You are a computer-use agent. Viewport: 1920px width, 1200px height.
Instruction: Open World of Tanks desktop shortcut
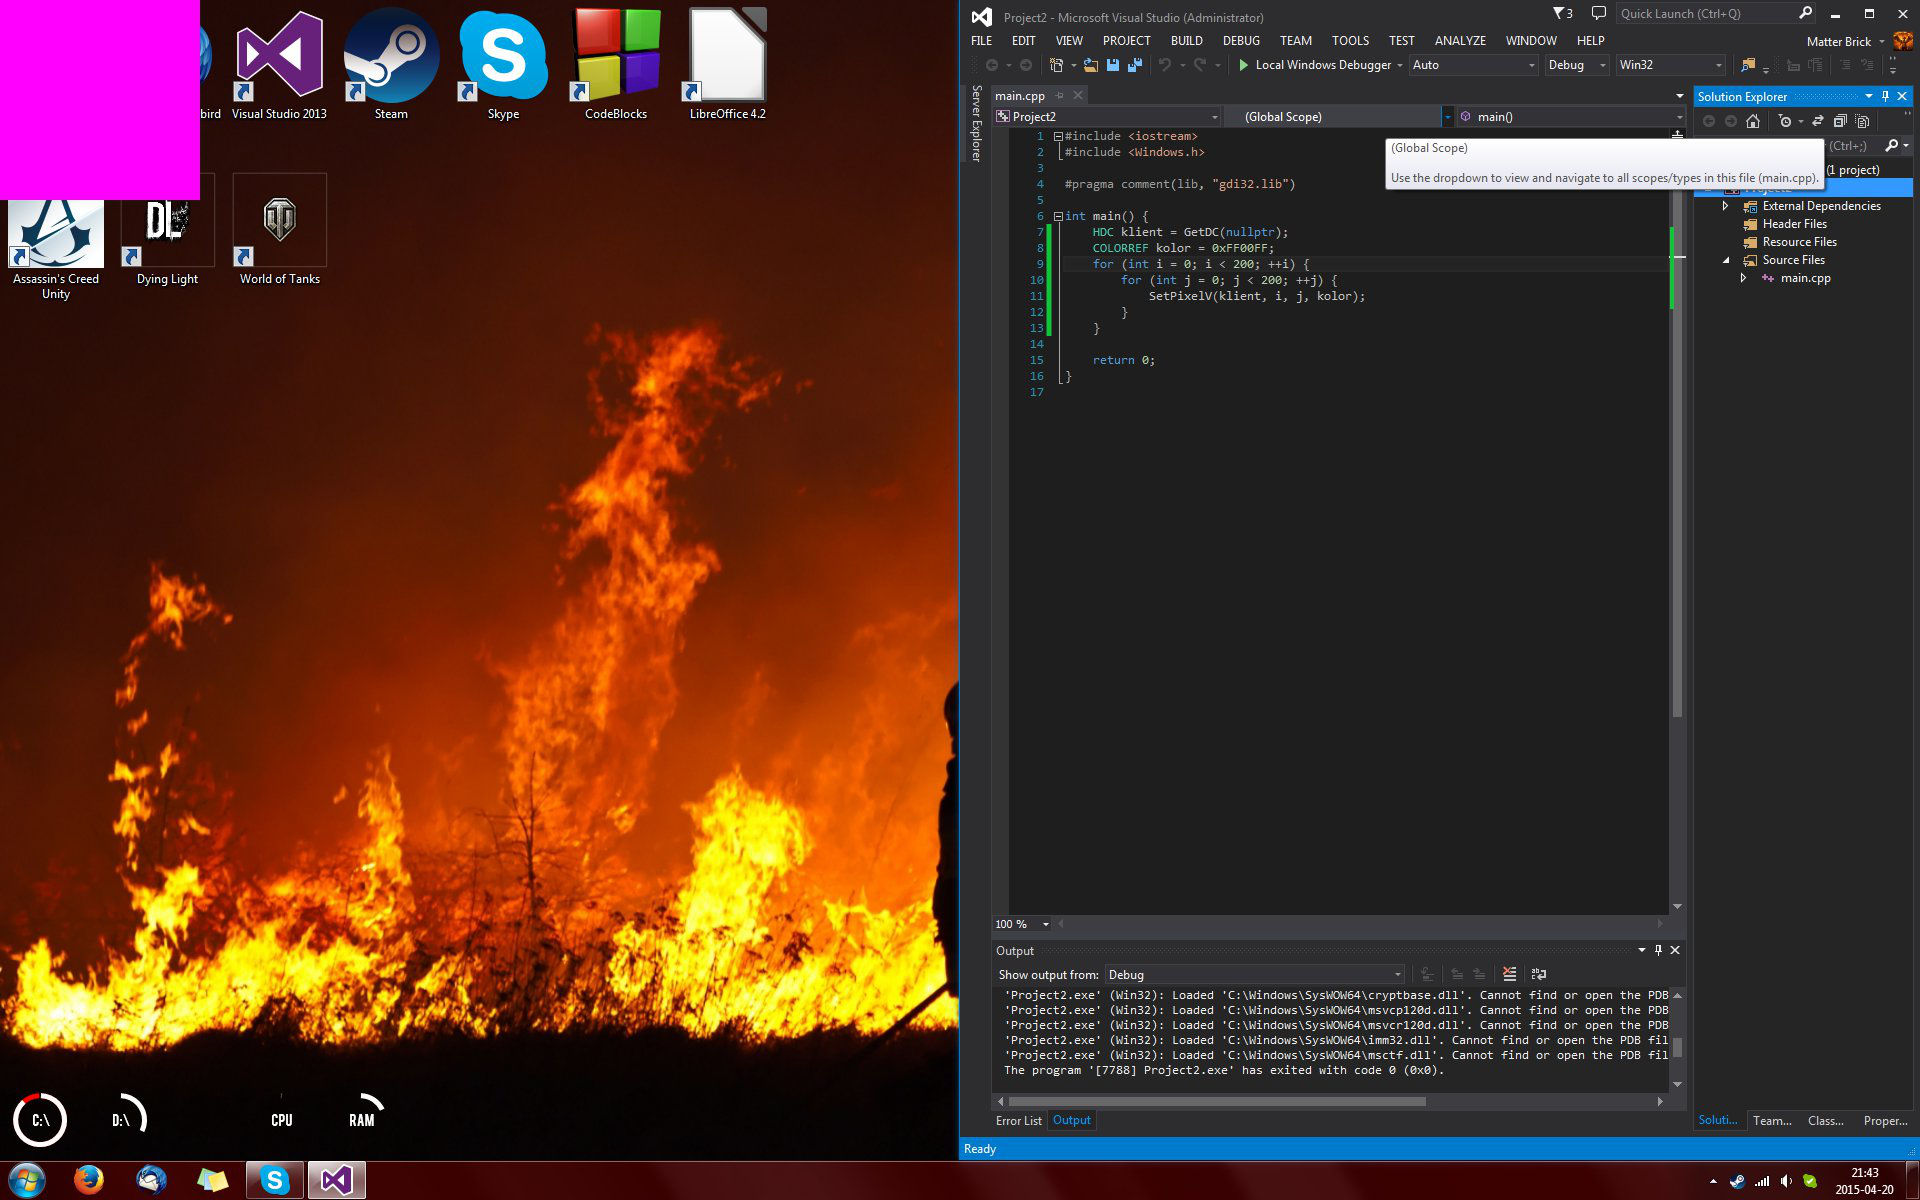pyautogui.click(x=280, y=230)
